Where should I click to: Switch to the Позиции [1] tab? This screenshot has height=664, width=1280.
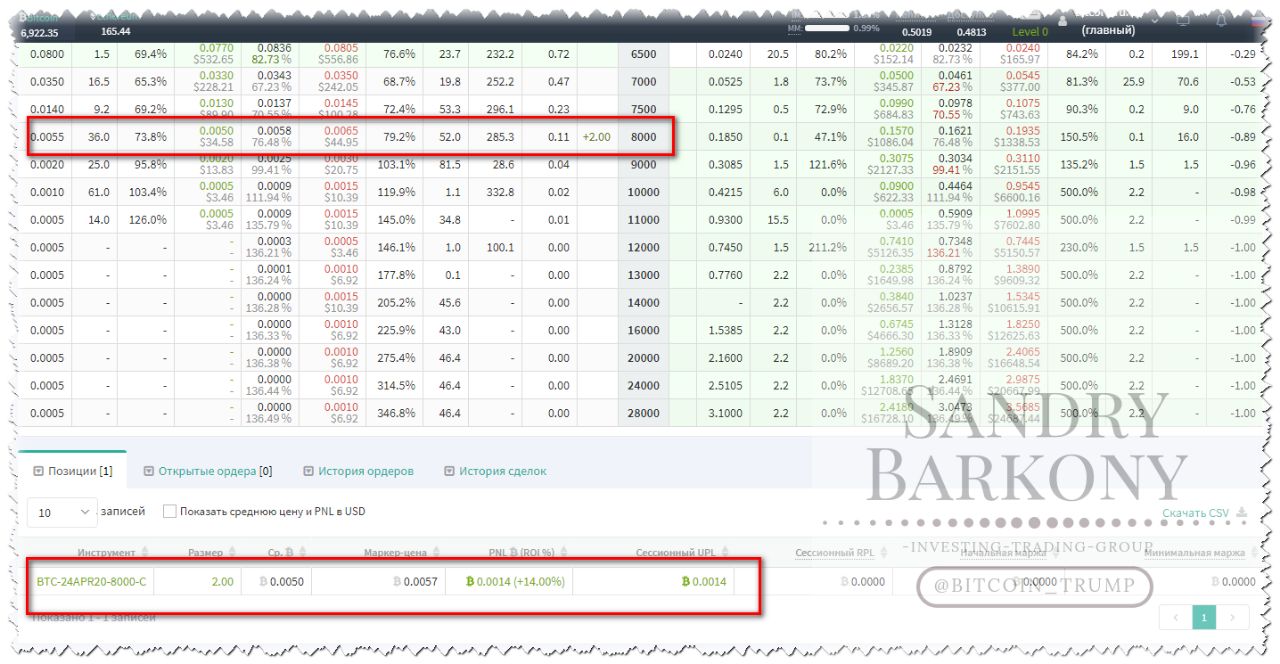pos(73,471)
